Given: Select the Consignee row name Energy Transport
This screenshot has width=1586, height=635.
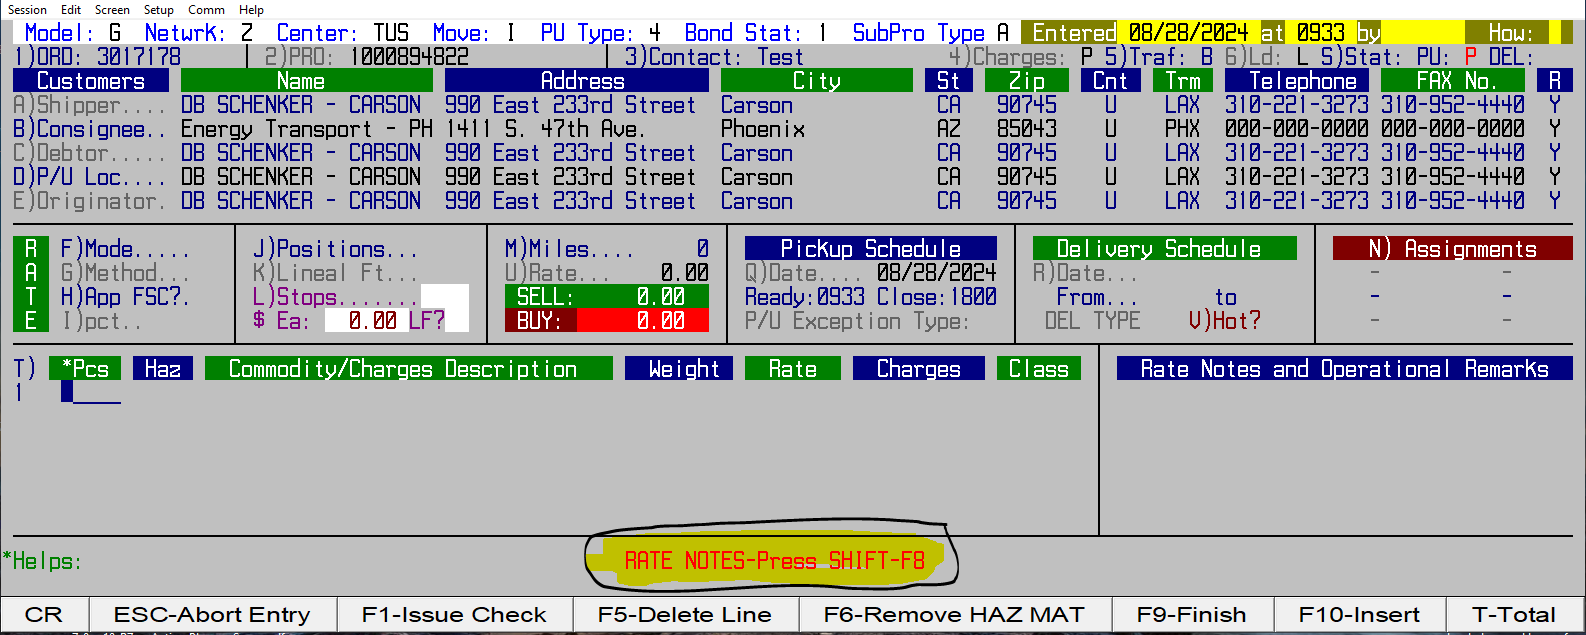Looking at the screenshot, I should (x=306, y=129).
